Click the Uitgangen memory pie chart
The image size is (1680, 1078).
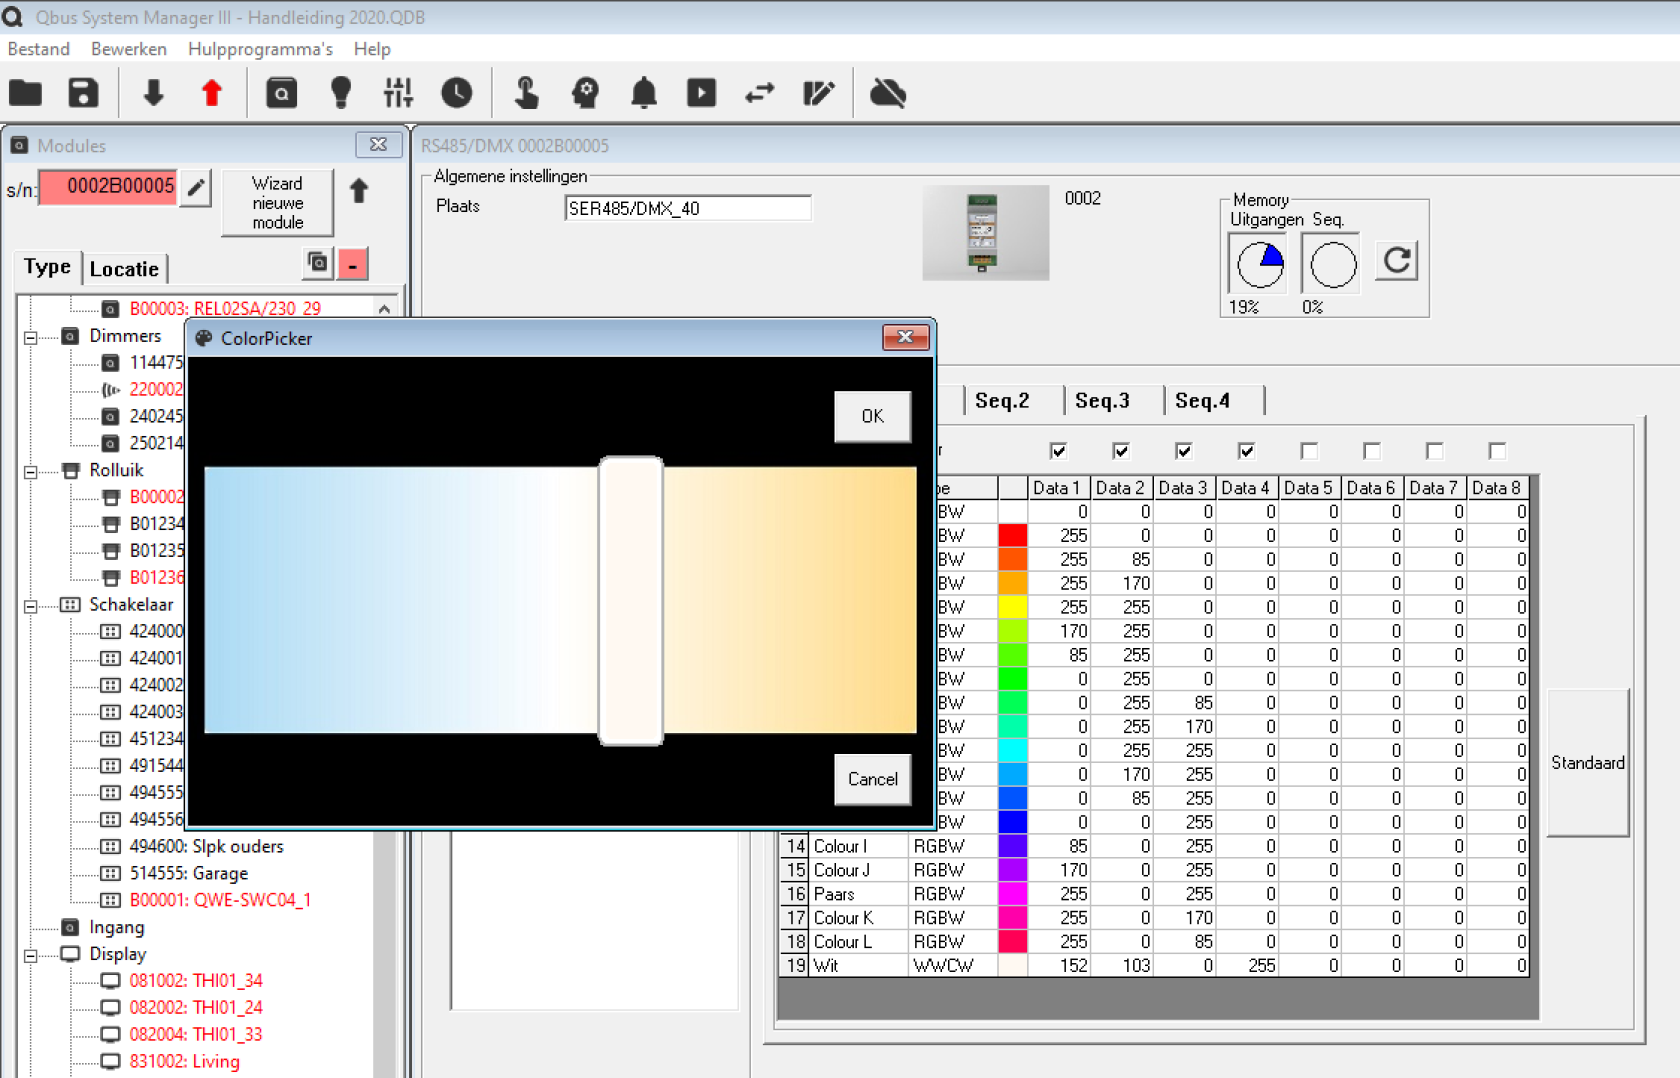click(x=1259, y=264)
